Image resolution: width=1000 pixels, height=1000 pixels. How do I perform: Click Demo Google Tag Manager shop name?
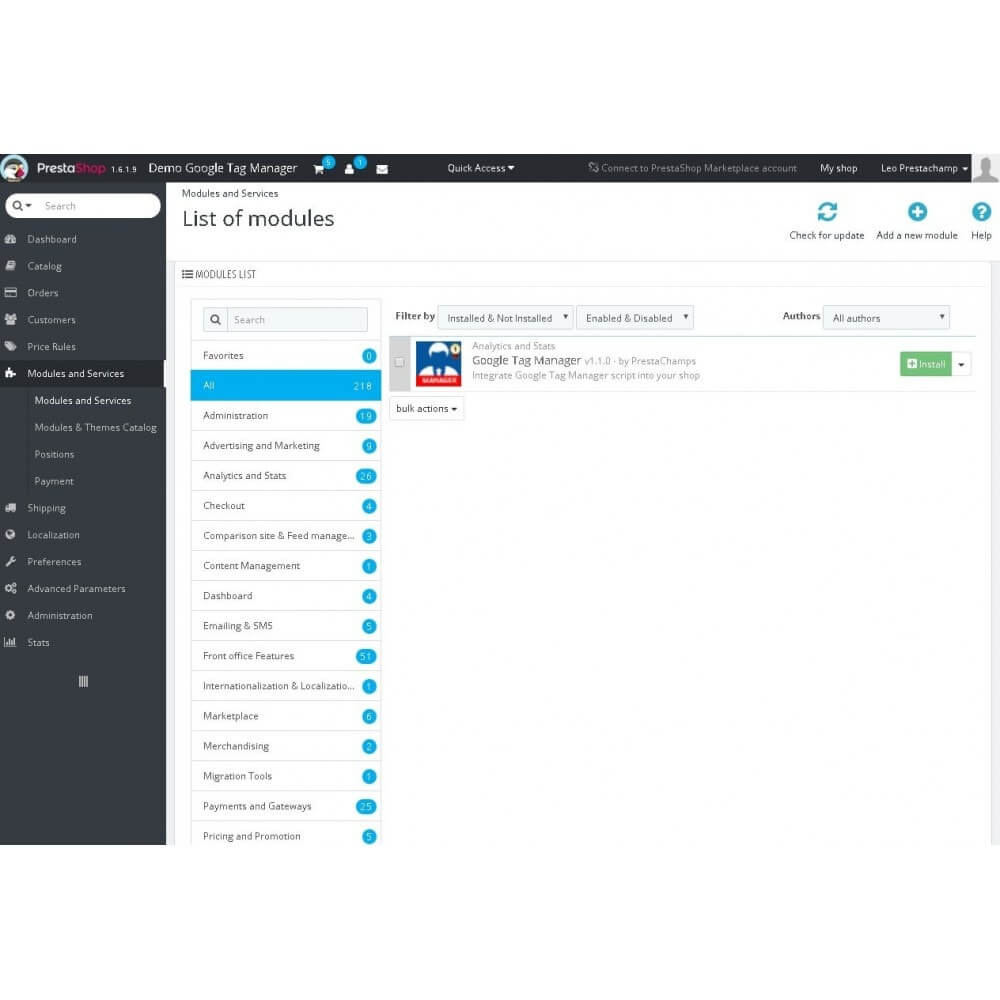click(223, 168)
